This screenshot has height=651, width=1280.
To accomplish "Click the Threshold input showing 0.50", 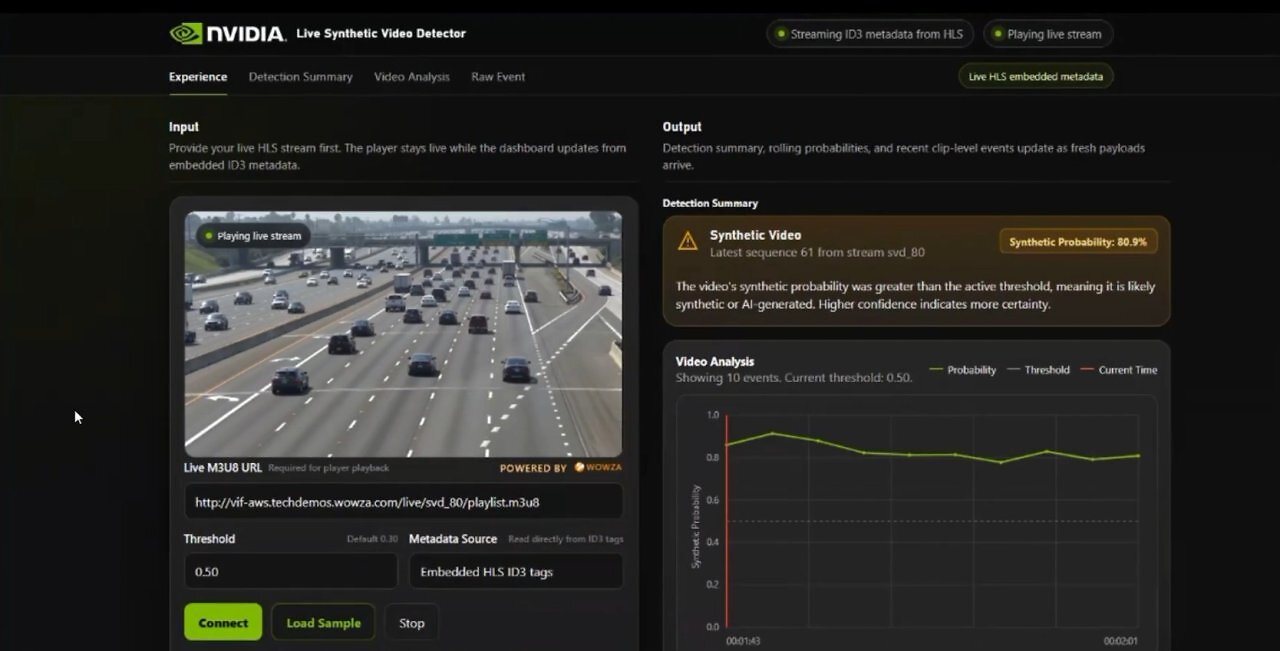I will 291,571.
